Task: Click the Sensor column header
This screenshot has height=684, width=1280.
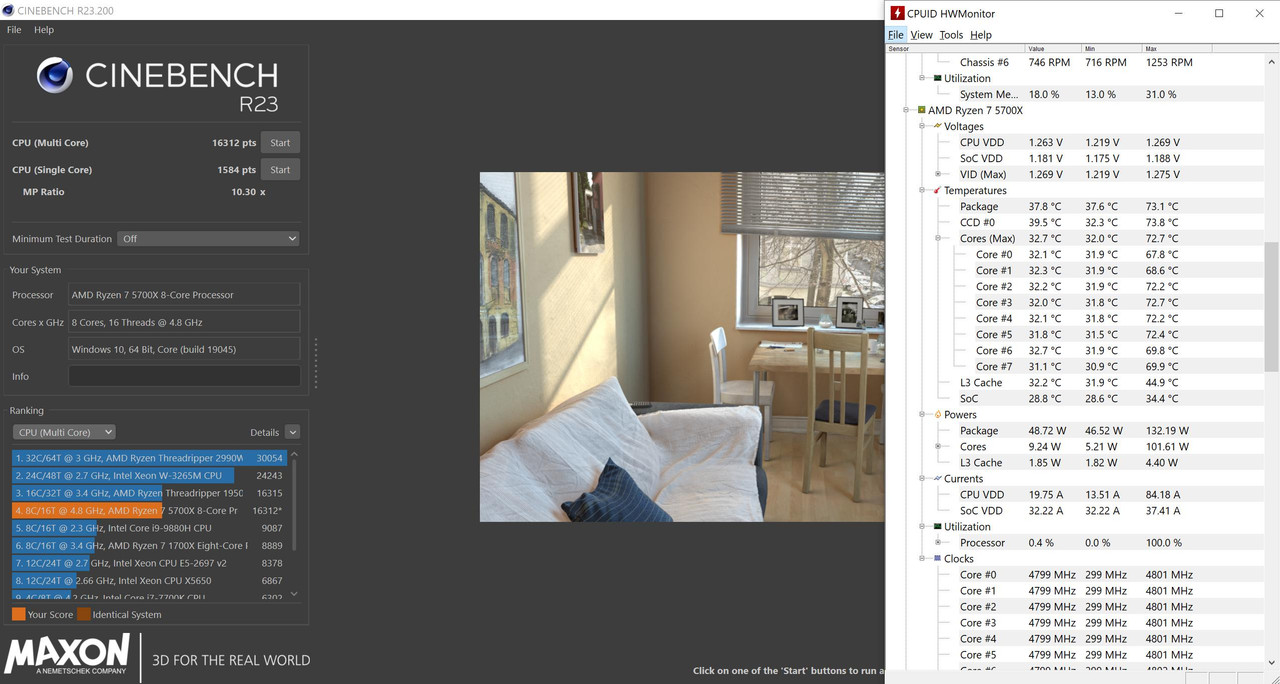Action: point(955,48)
